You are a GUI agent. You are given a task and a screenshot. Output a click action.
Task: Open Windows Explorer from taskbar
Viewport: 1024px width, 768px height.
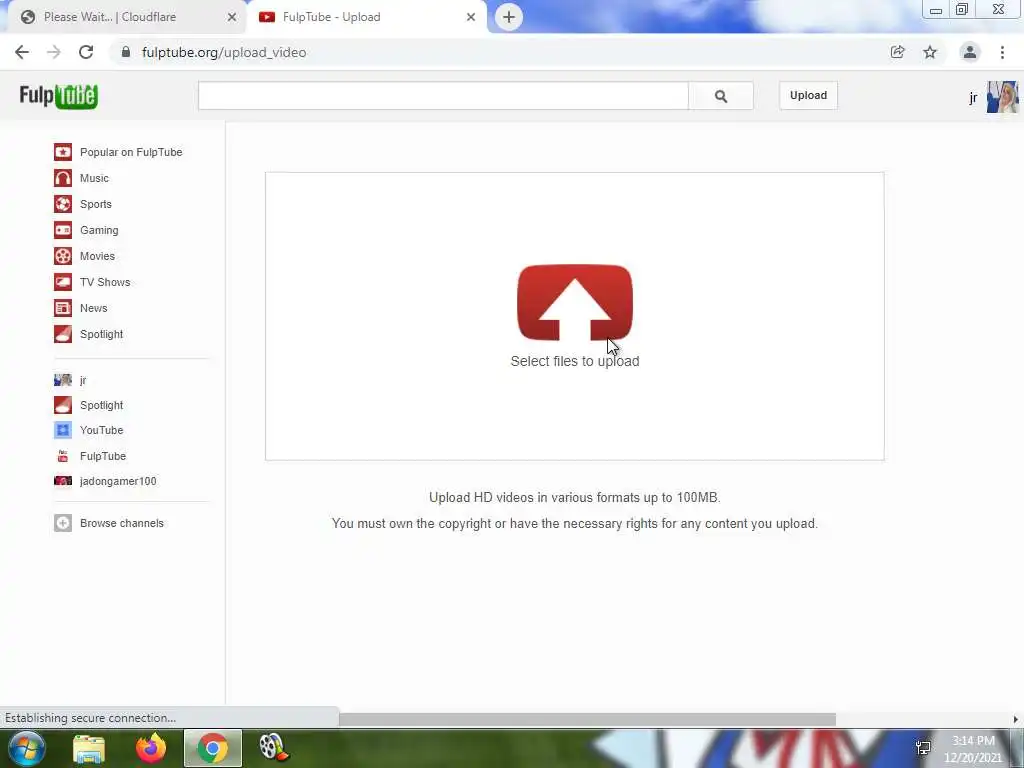click(89, 748)
